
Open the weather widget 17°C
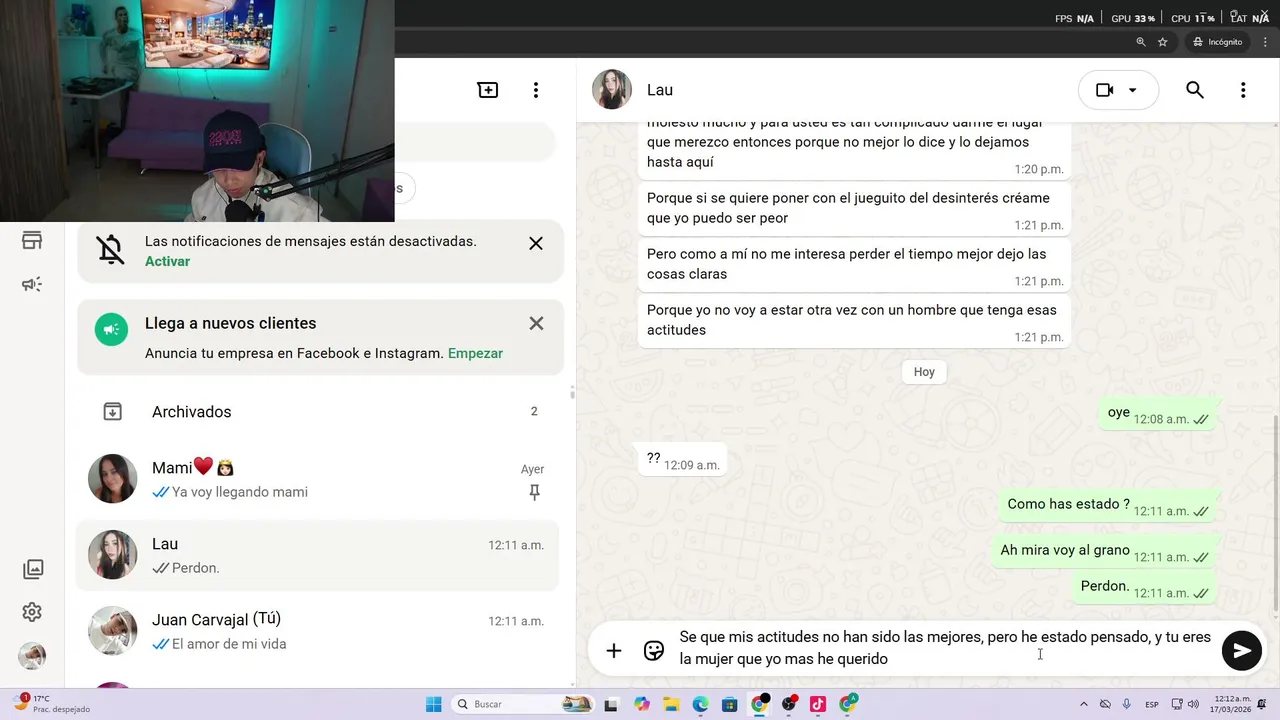pyautogui.click(x=50, y=703)
